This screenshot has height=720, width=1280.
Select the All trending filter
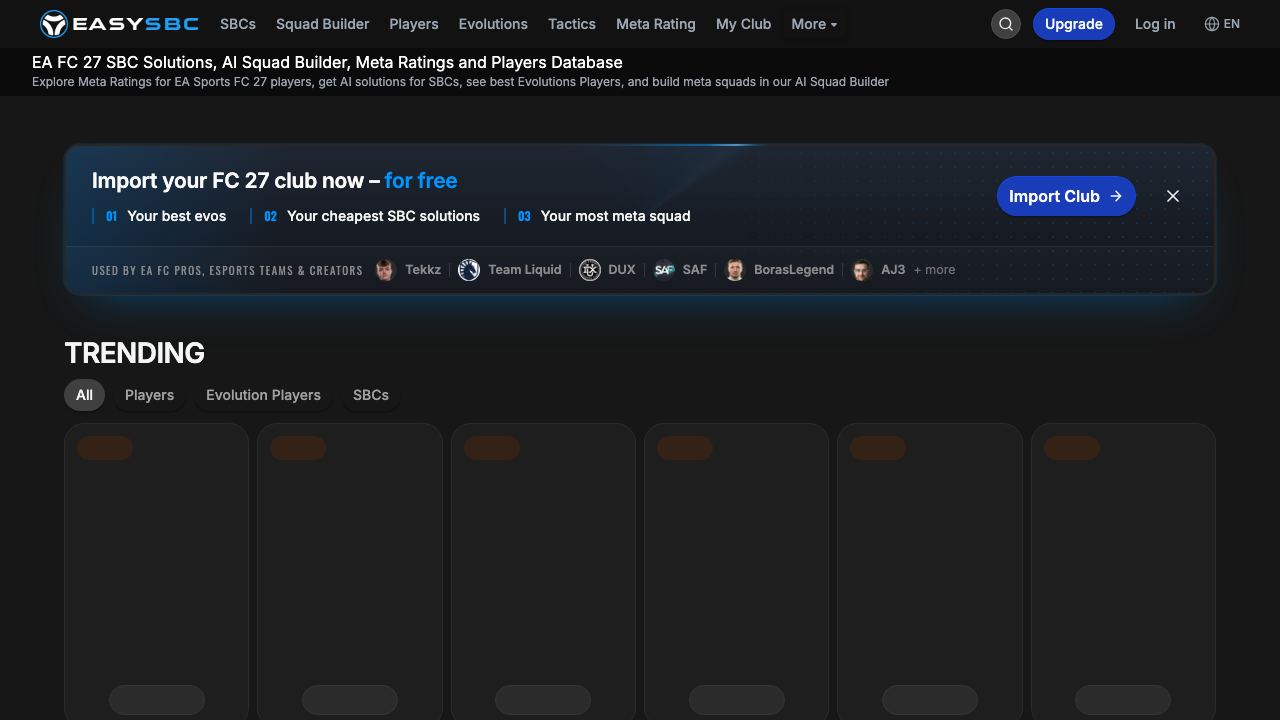(84, 395)
